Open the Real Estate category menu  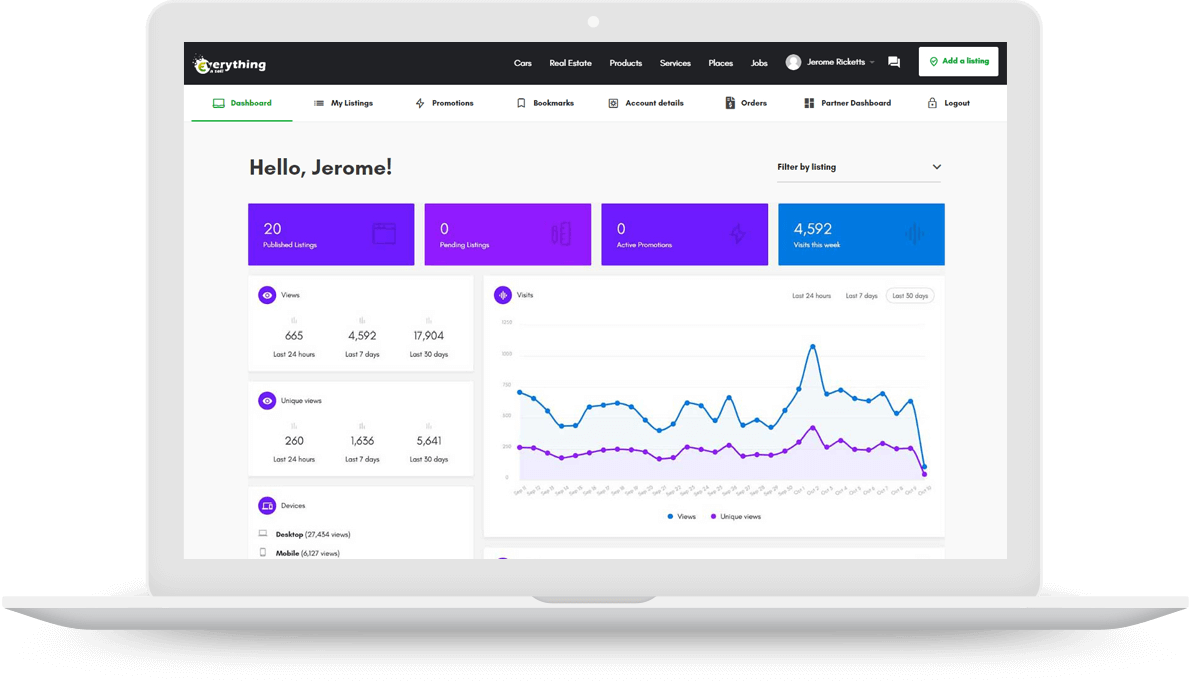pos(570,63)
